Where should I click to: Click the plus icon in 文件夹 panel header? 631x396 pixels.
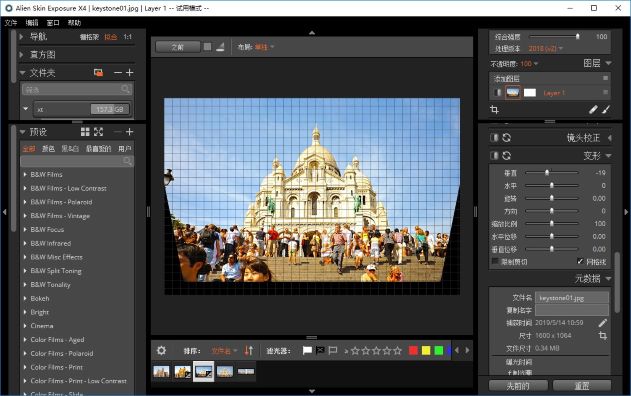[130, 72]
